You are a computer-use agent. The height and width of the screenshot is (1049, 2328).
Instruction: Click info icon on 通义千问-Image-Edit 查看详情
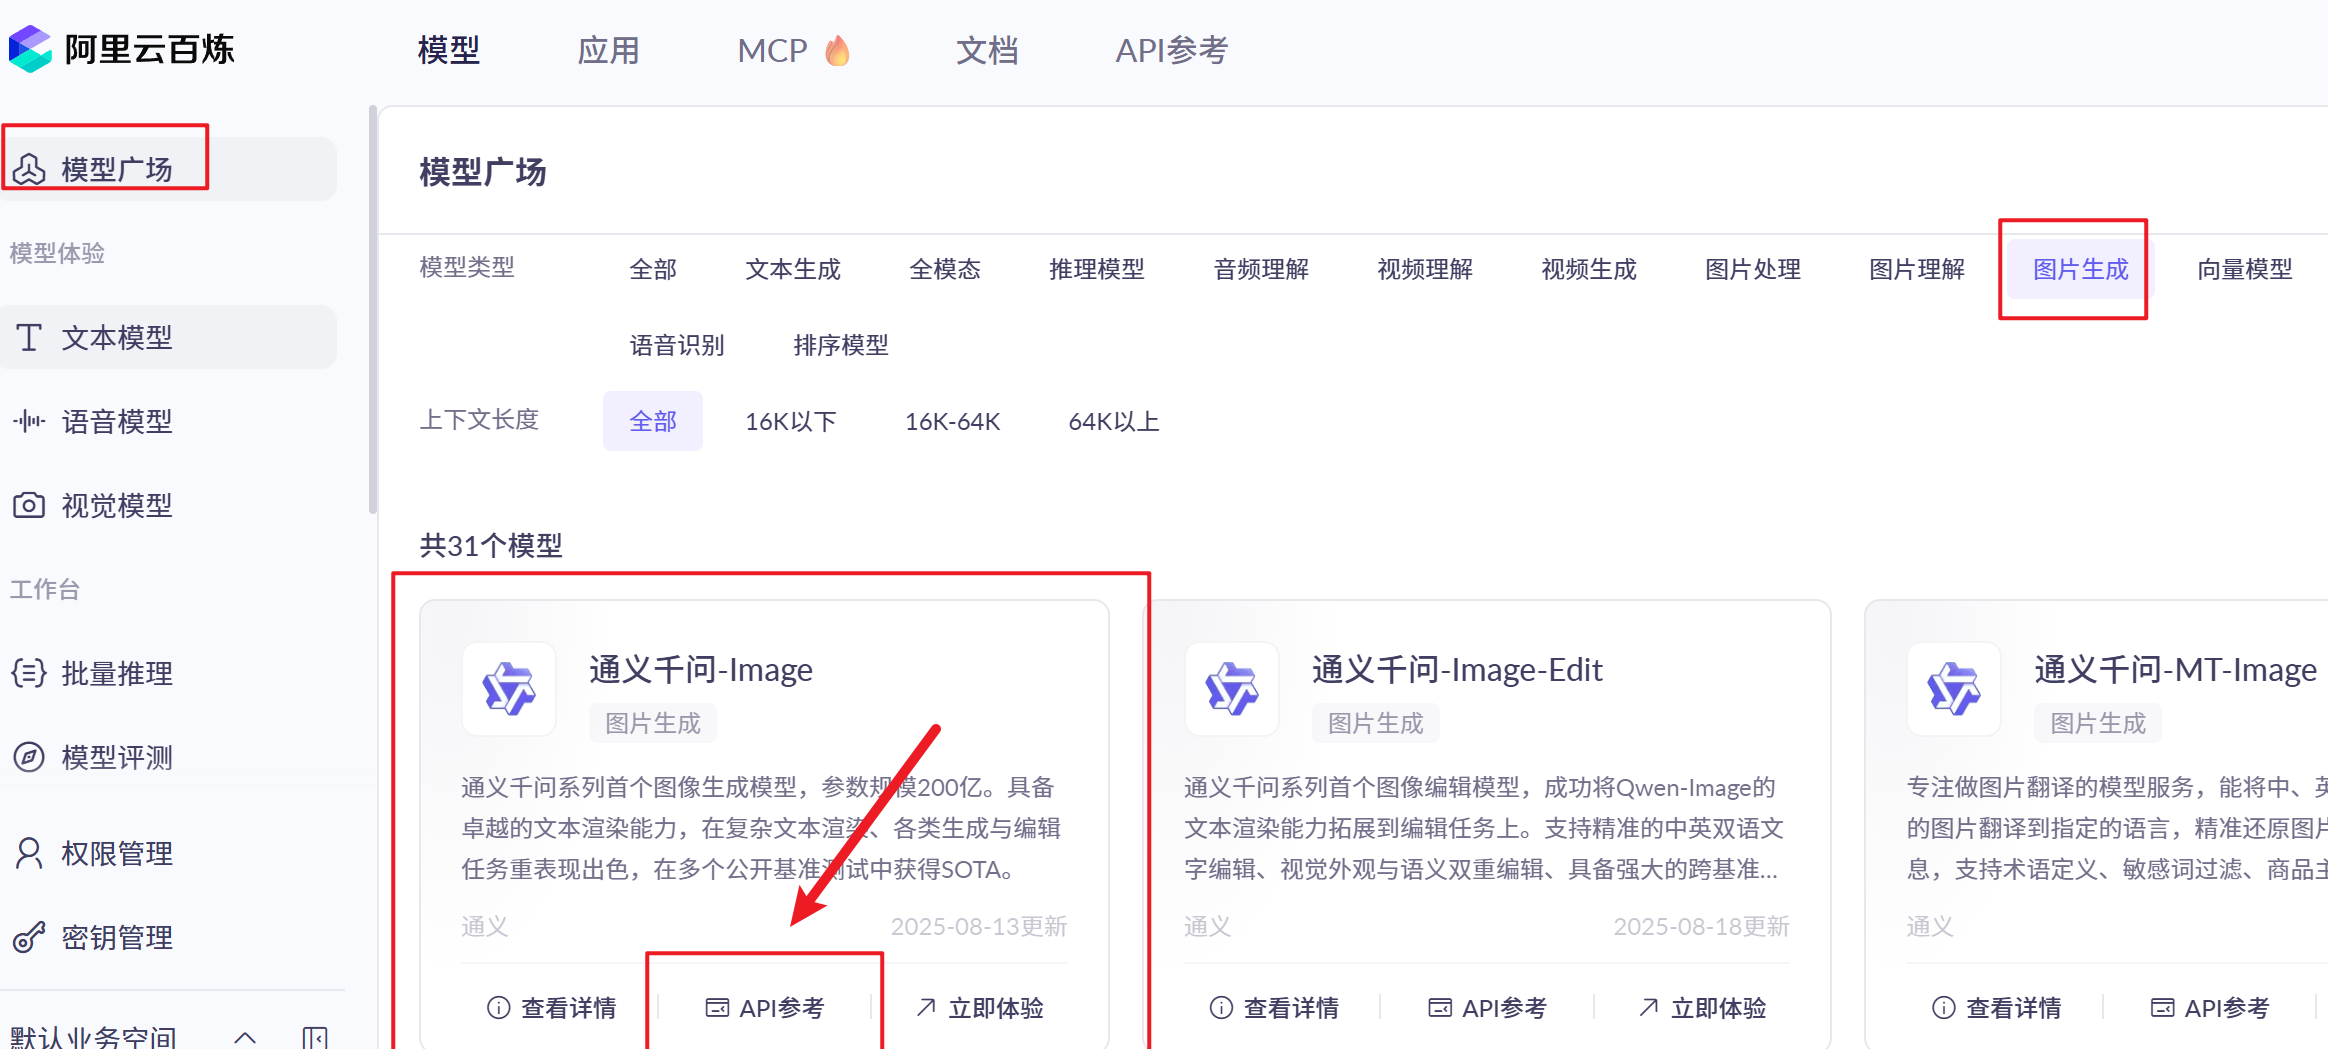1221,1007
